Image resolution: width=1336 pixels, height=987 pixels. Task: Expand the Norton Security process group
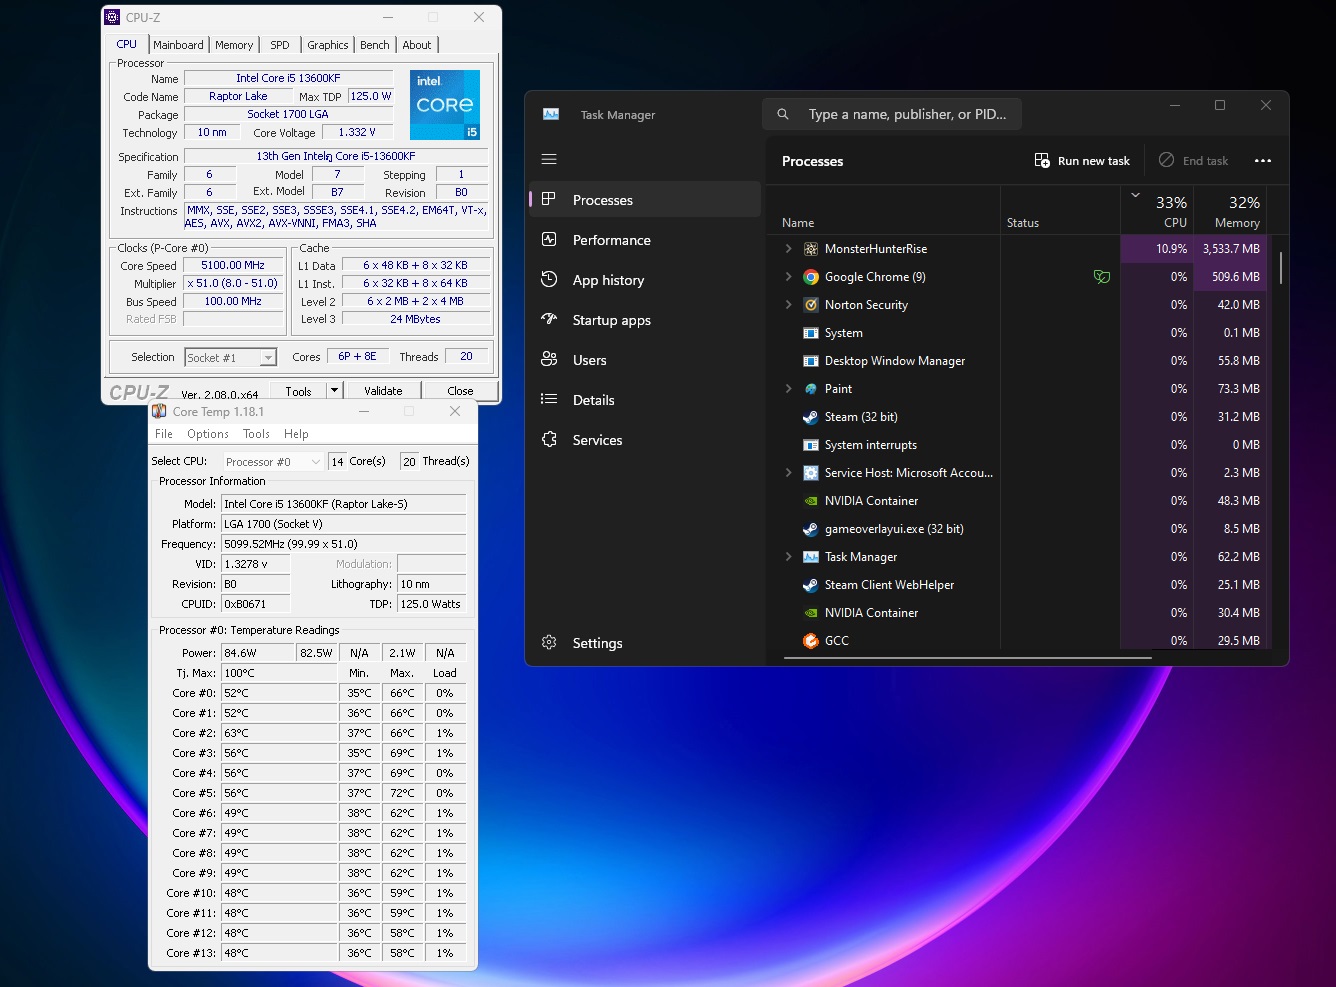tap(788, 305)
